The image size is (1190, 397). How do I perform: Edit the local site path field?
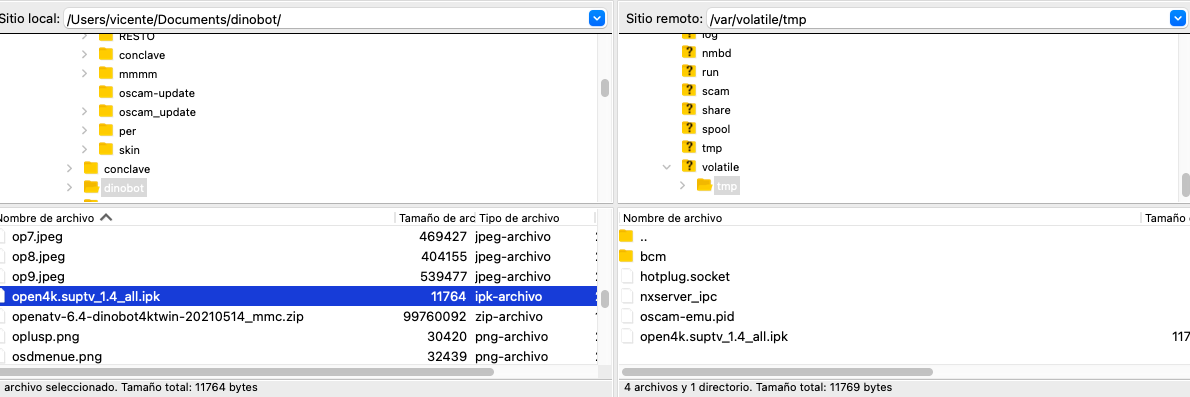pos(326,18)
